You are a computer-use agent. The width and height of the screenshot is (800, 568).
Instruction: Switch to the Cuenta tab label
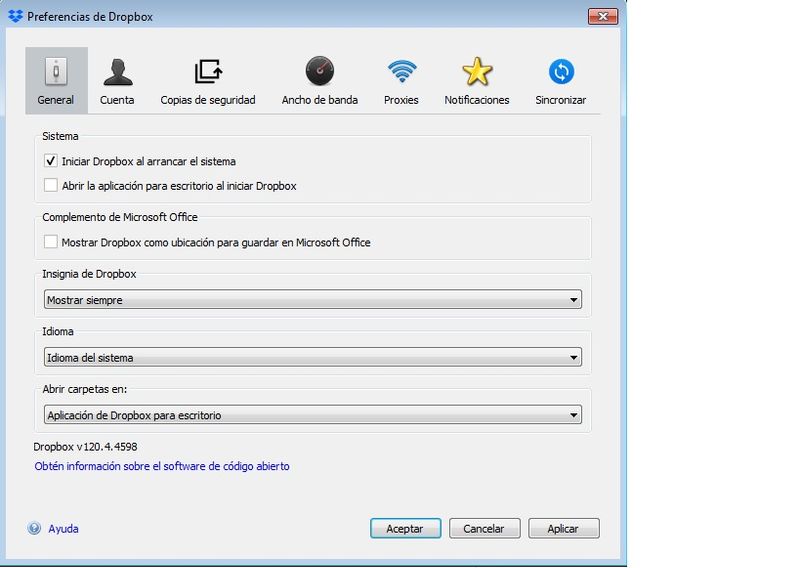[117, 100]
